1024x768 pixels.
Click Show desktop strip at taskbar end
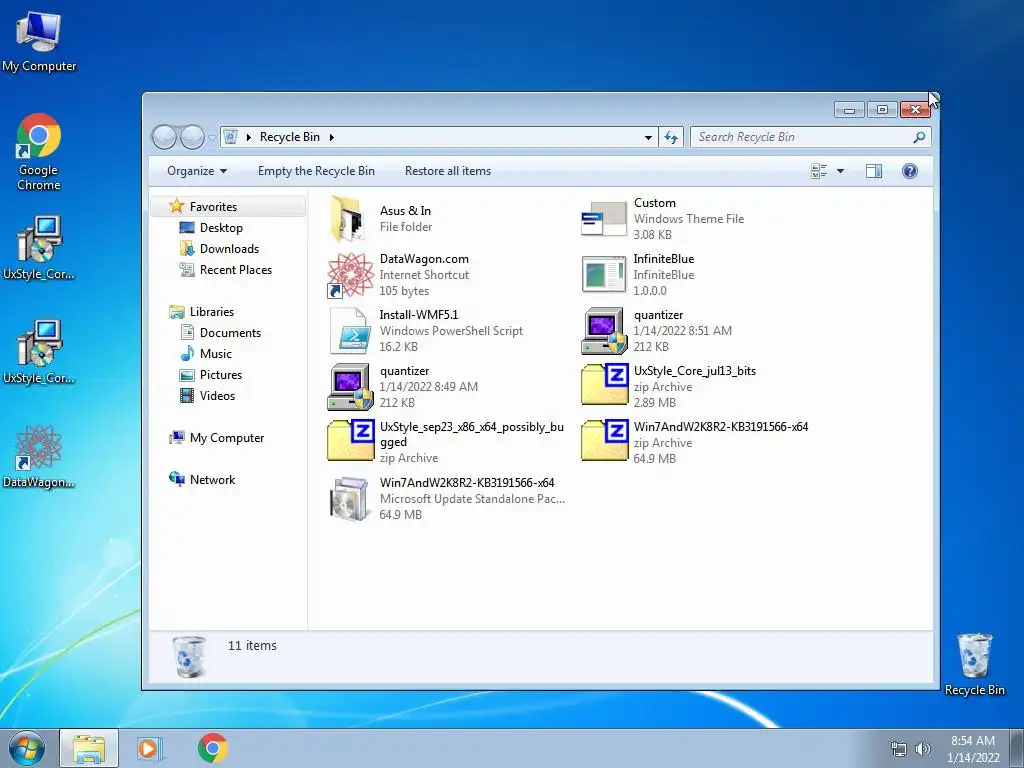1017,748
